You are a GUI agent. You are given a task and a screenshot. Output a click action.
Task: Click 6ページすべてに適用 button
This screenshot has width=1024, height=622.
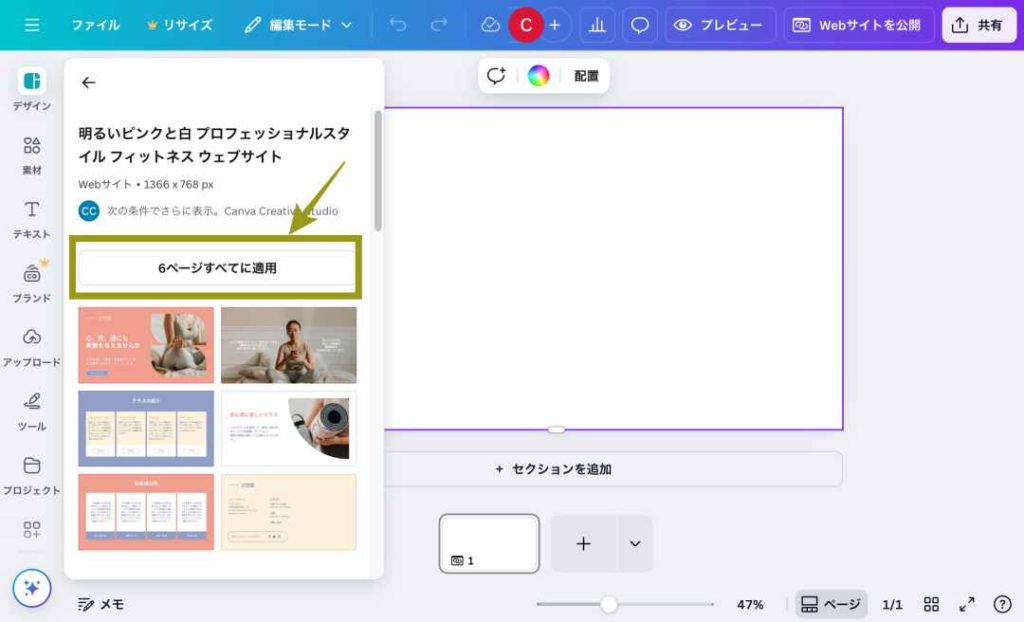click(217, 268)
